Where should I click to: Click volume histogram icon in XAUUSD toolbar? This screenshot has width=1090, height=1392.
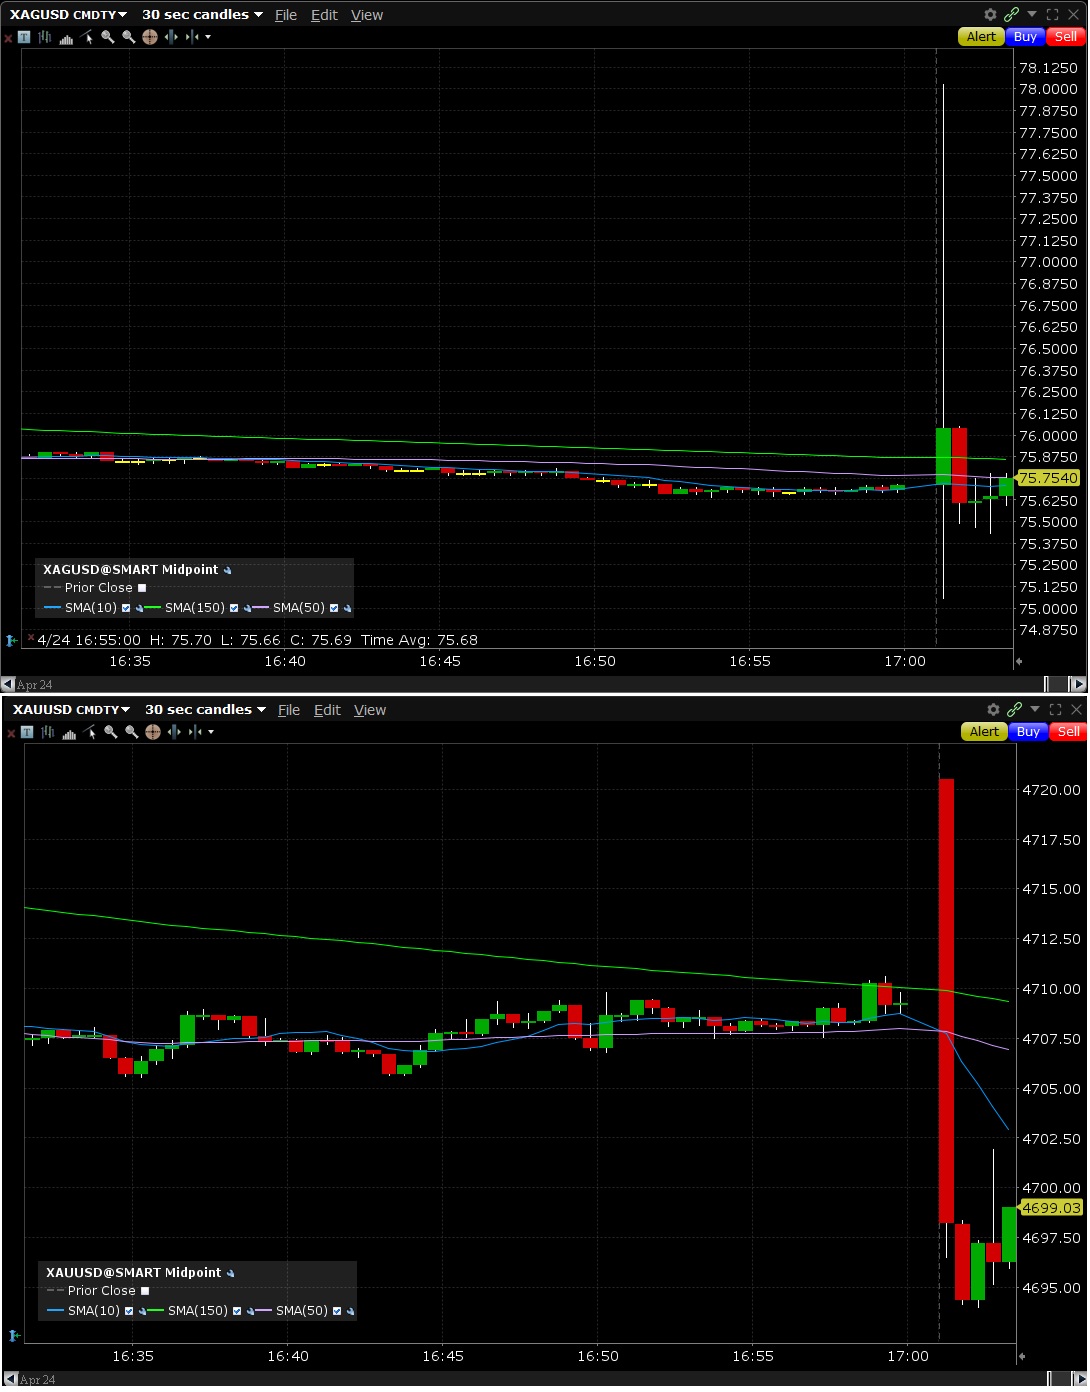tap(69, 733)
